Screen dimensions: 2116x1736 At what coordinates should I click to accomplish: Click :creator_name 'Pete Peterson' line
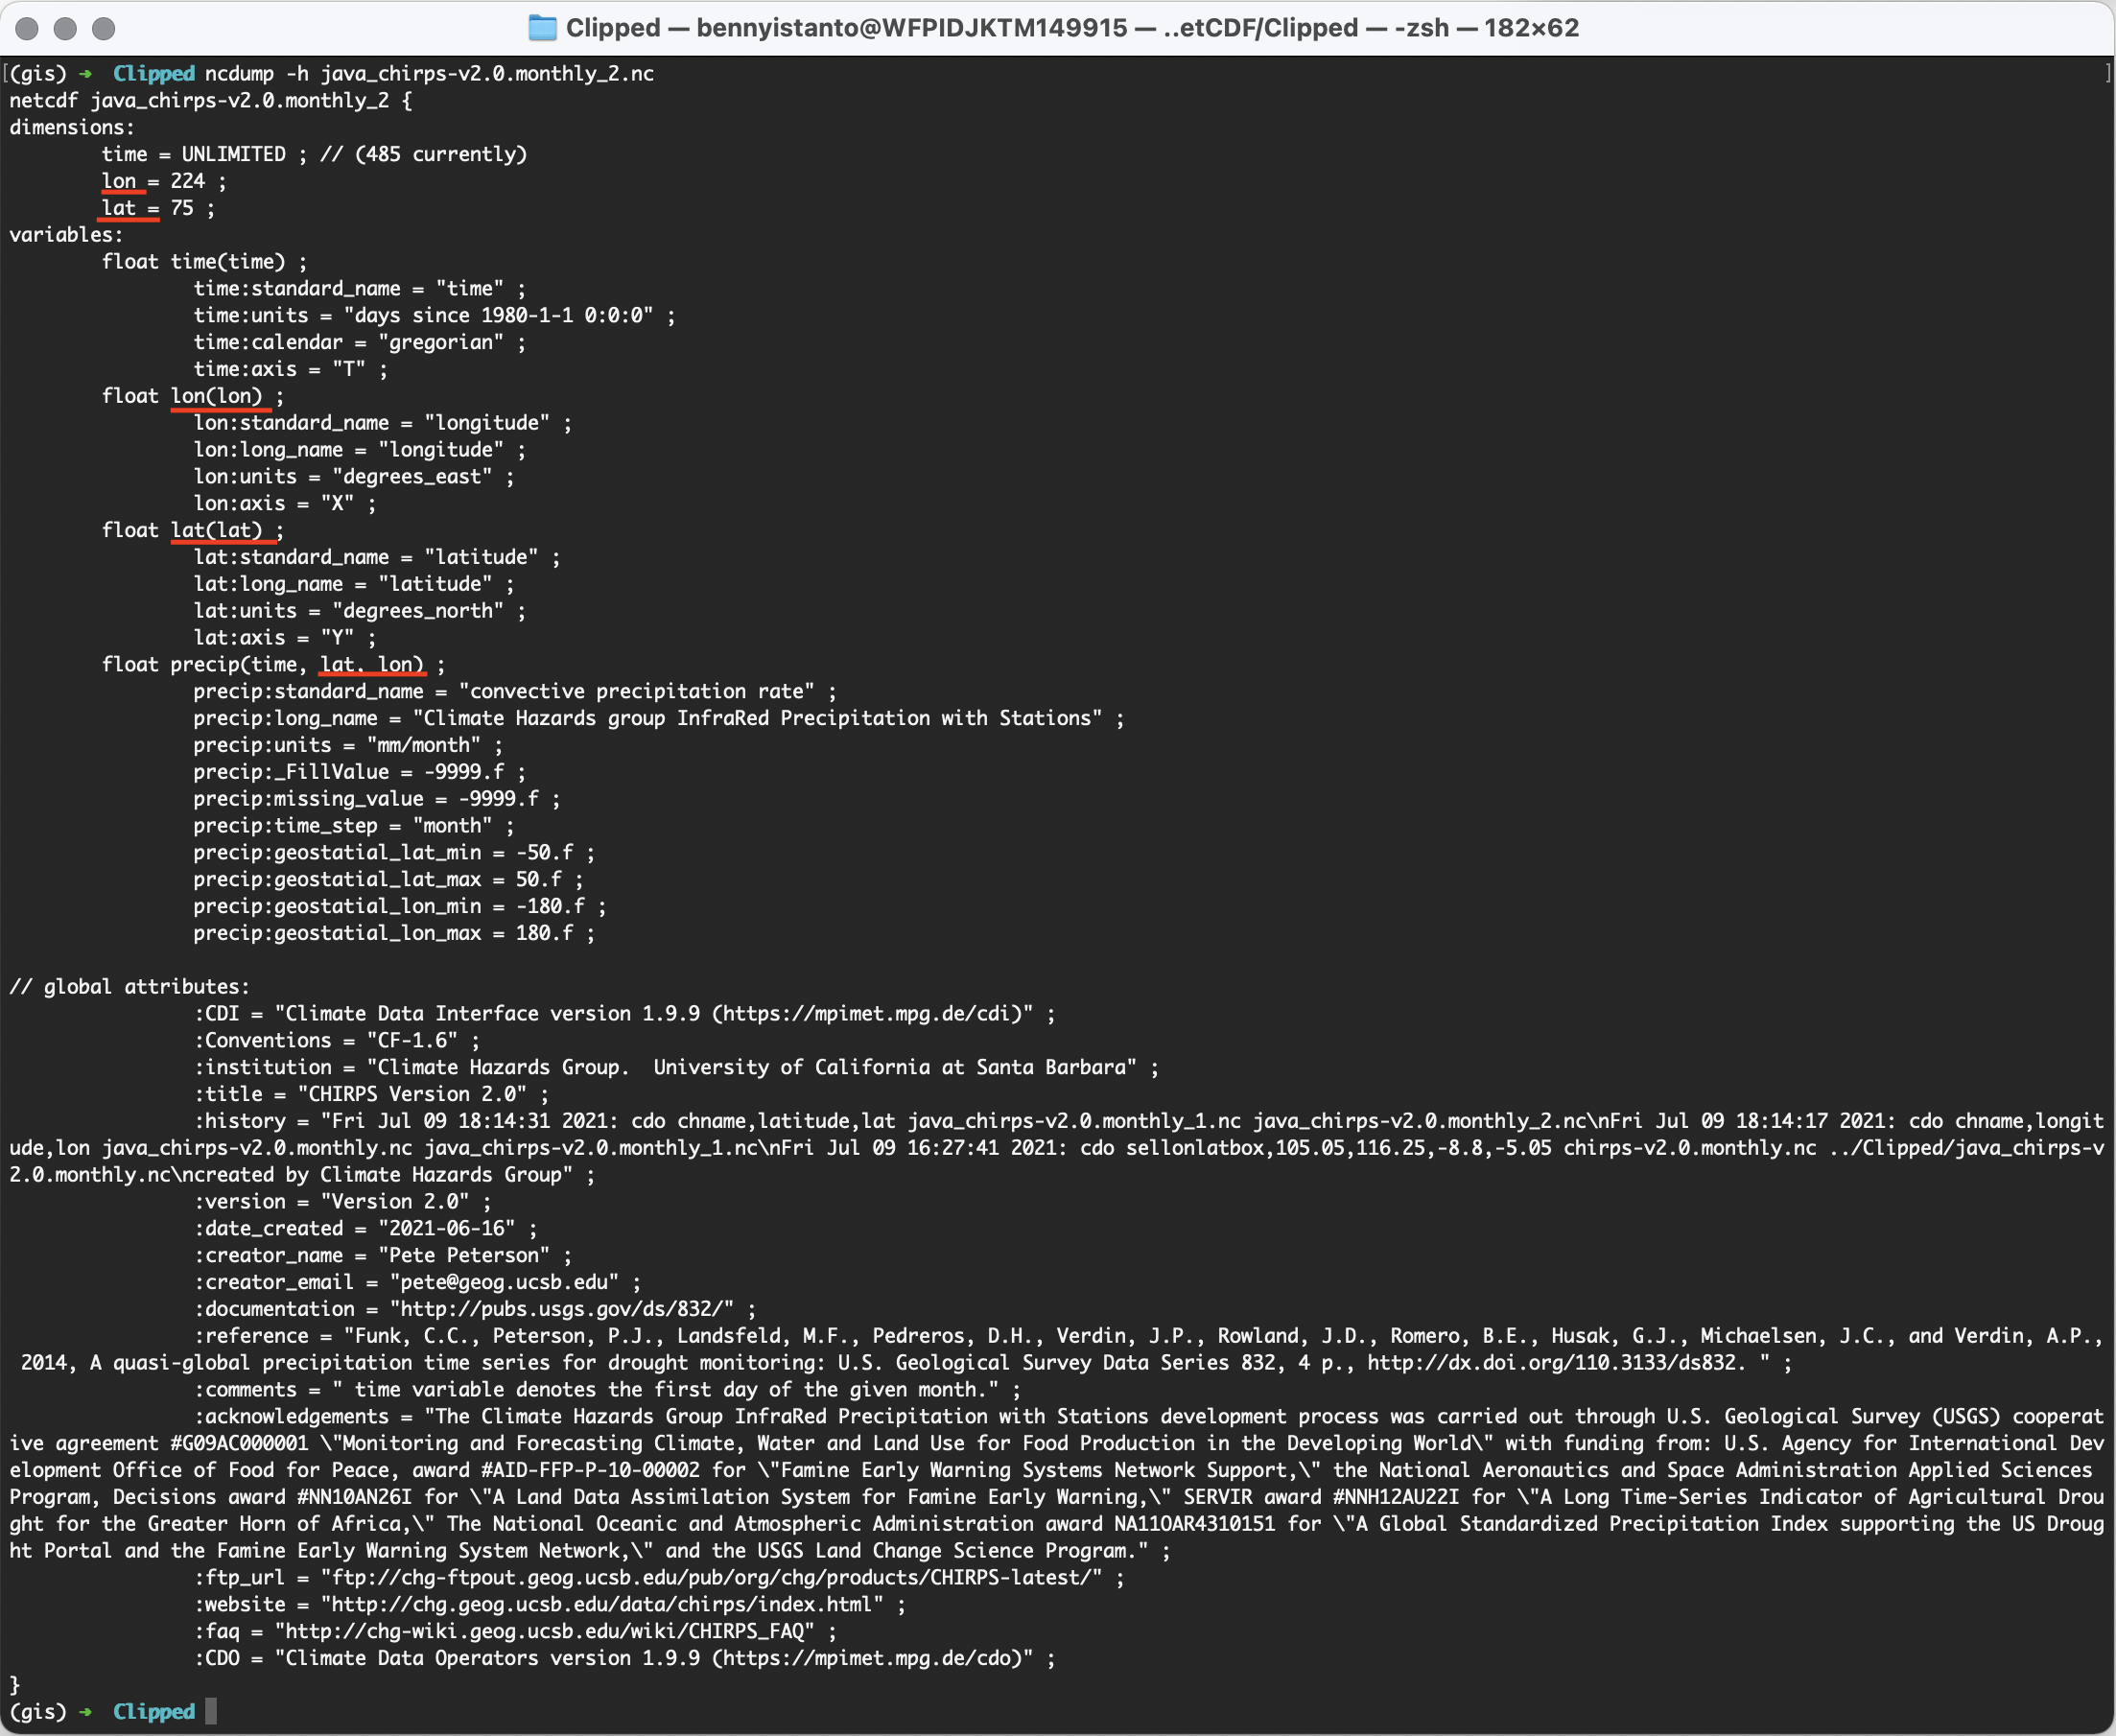(383, 1256)
